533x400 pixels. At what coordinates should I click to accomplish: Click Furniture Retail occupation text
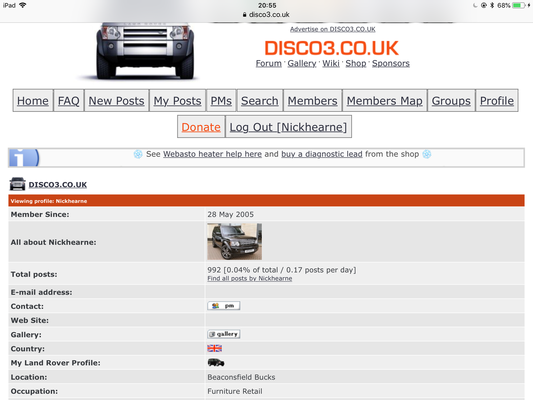point(235,391)
